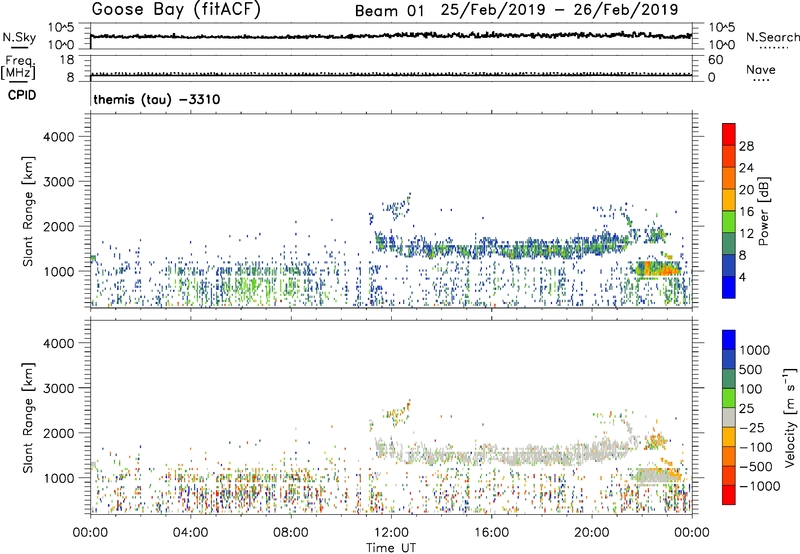This screenshot has height=554, width=800.
Task: Click the "Goose Bay (fitACF)" plot title
Action: pyautogui.click(x=176, y=10)
